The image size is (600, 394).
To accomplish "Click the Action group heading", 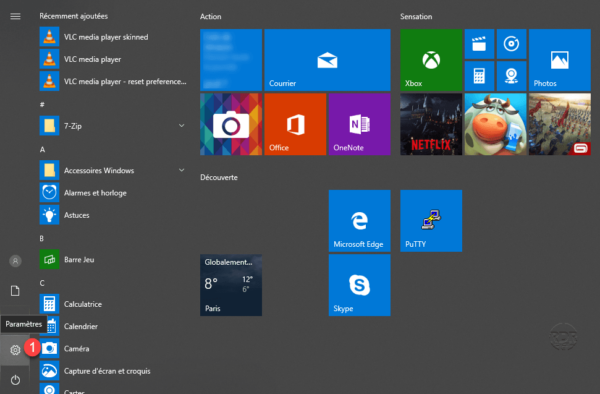I will [x=210, y=16].
